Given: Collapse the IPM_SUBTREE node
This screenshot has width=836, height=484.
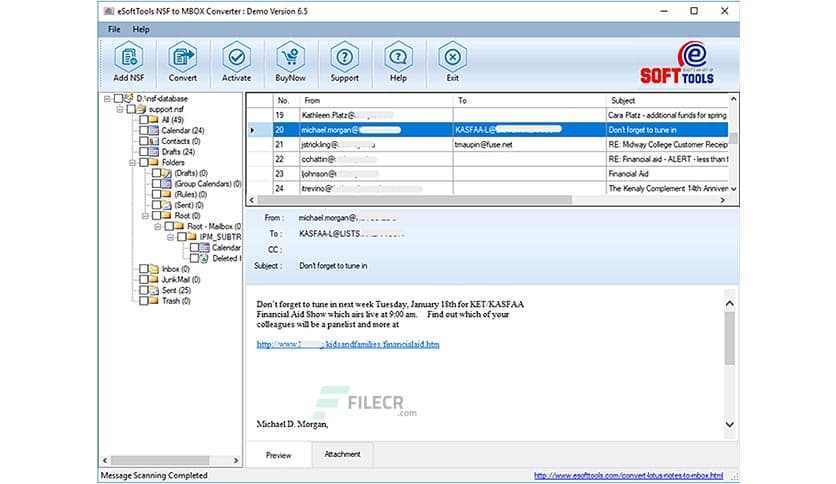Looking at the screenshot, I should coord(171,237).
